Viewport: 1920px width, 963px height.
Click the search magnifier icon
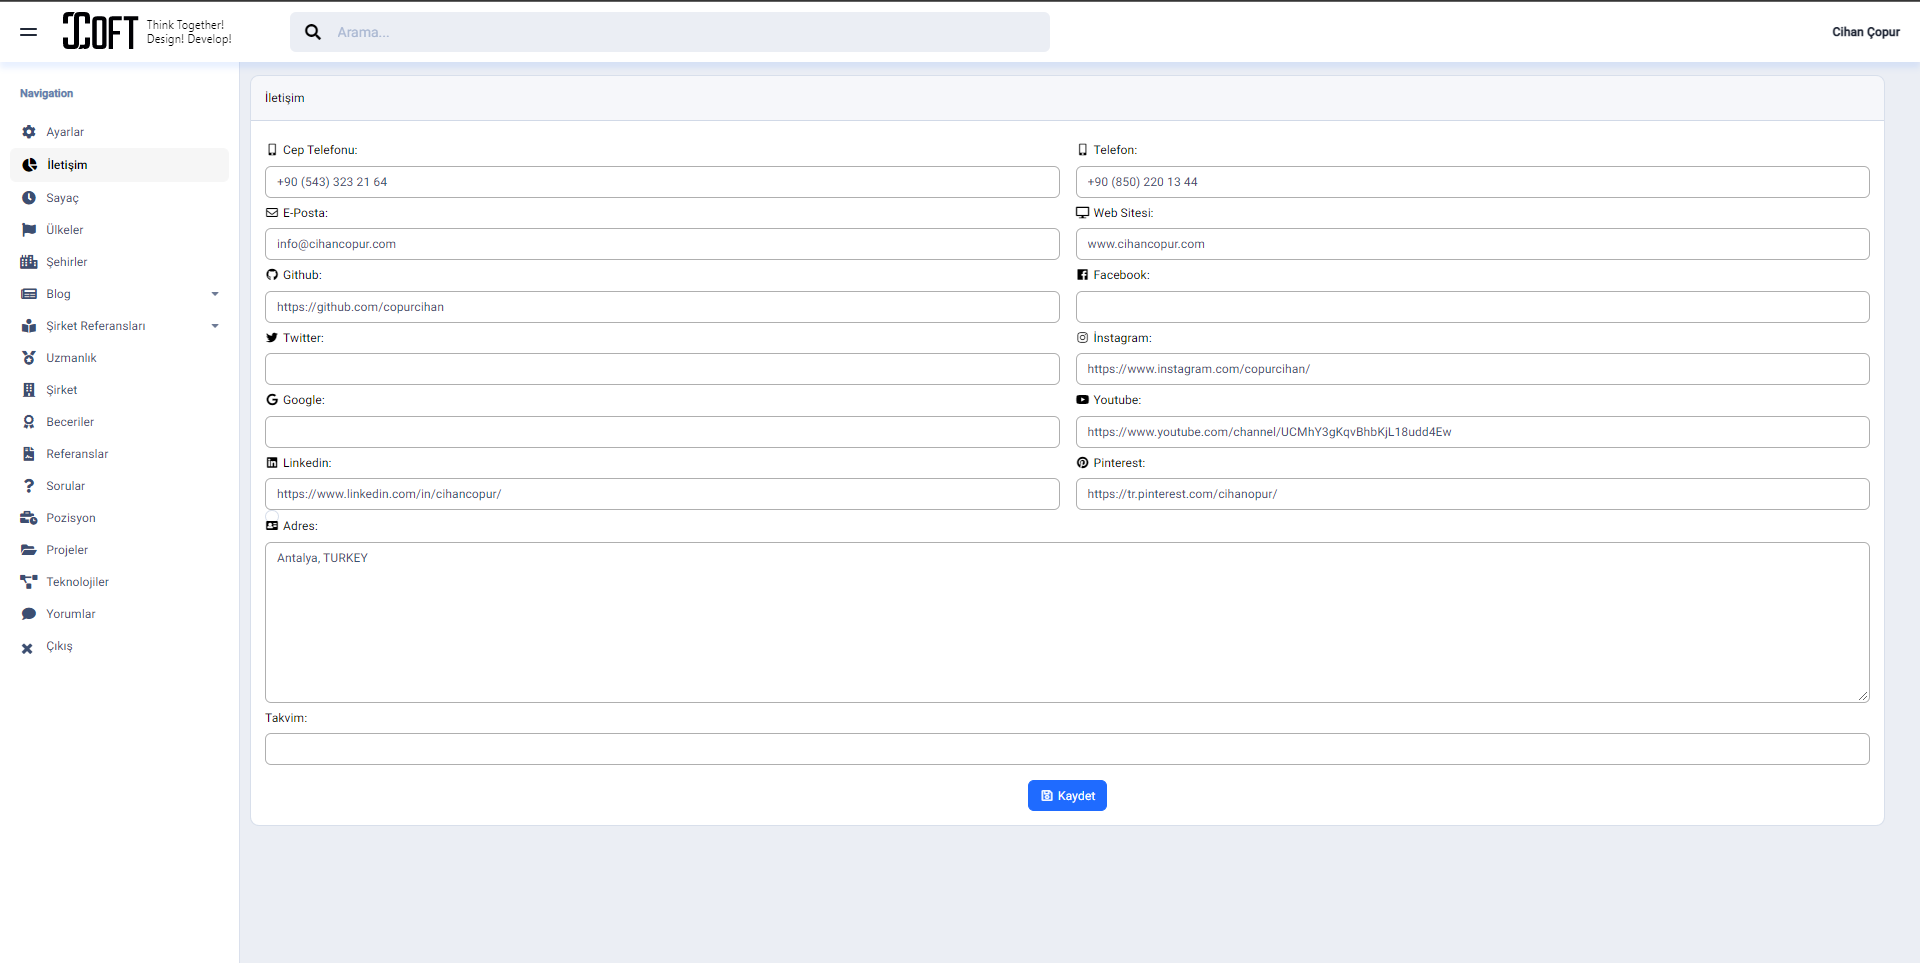pyautogui.click(x=313, y=31)
